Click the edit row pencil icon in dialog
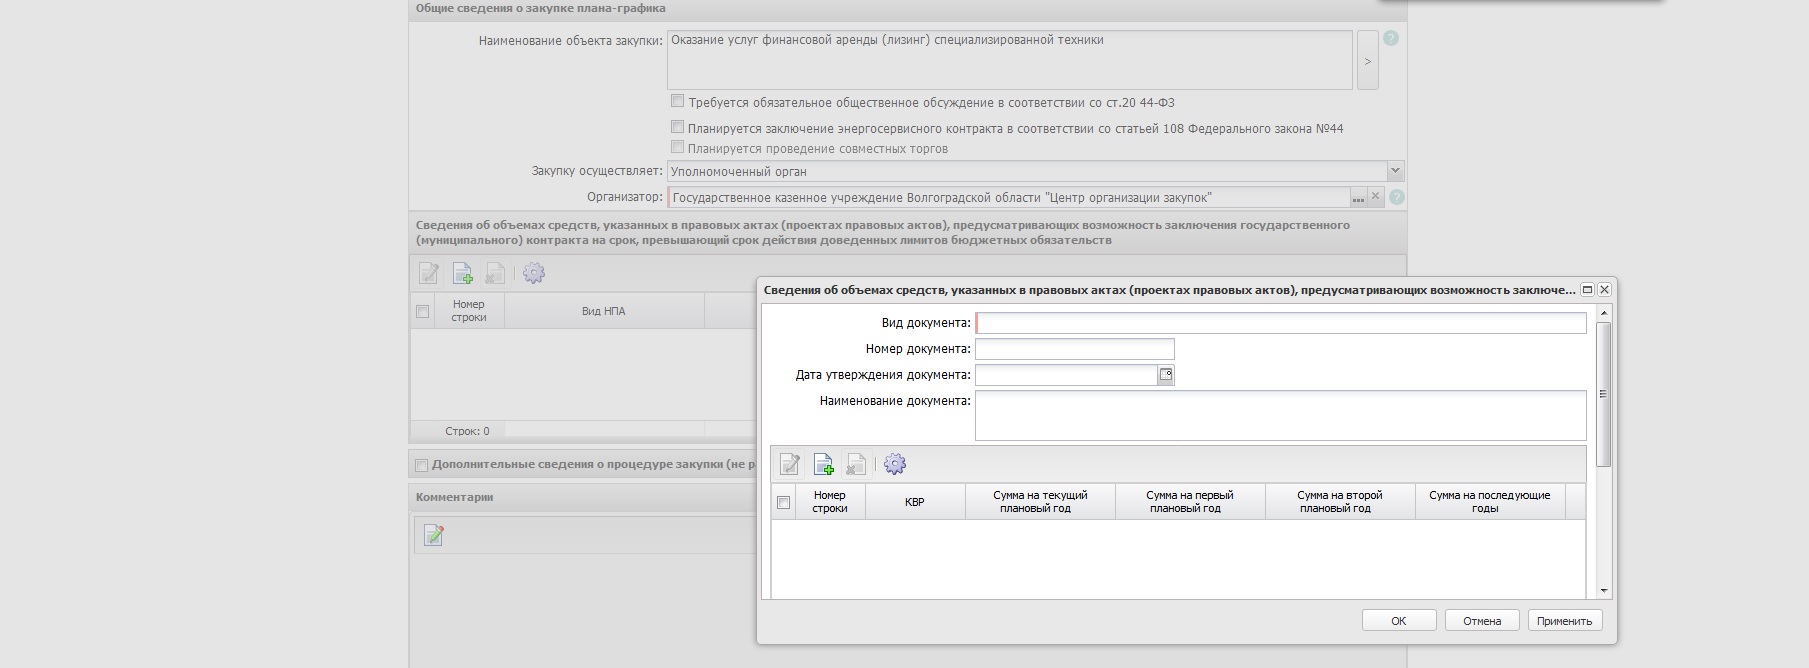The image size is (1809, 668). 790,464
